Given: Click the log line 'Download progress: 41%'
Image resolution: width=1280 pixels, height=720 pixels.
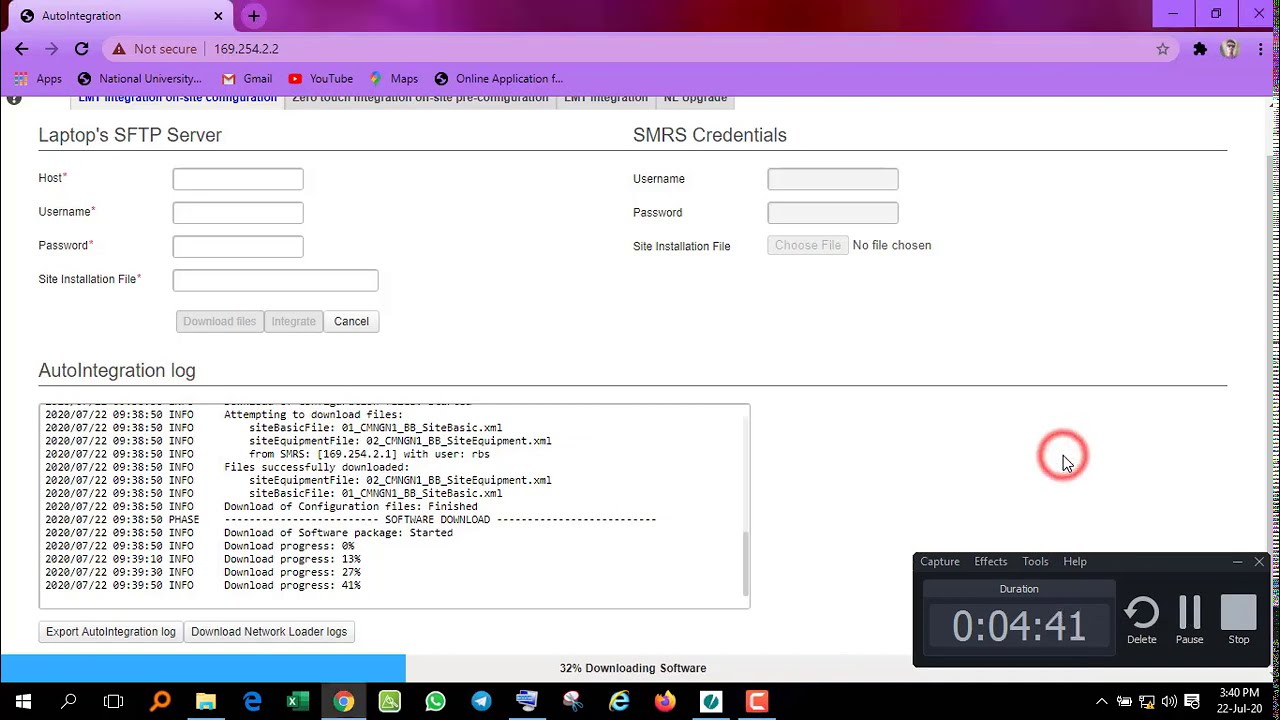Looking at the screenshot, I should pos(292,586).
